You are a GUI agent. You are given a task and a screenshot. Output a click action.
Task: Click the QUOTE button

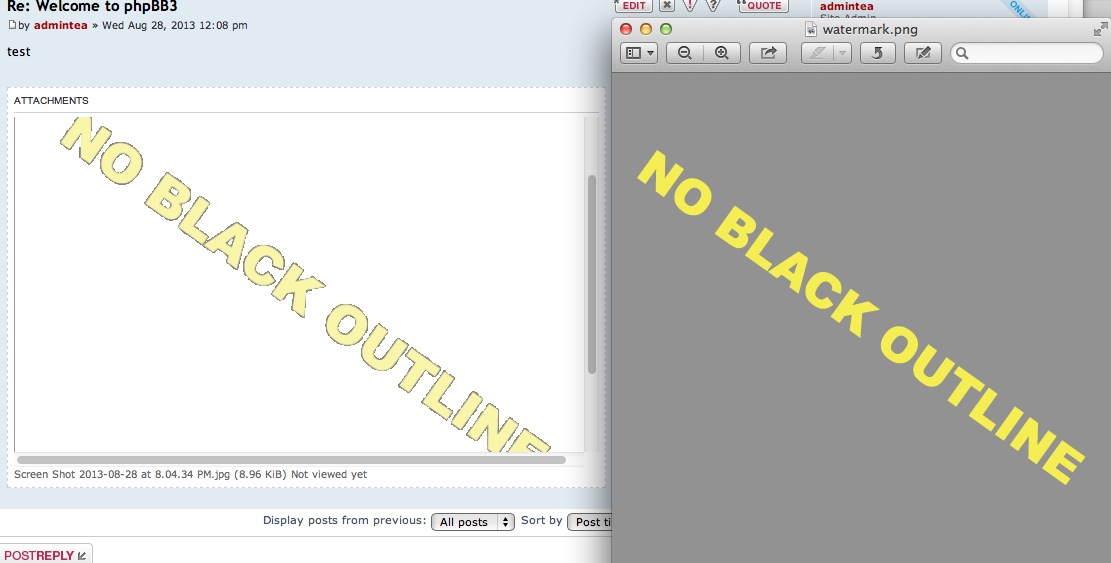(x=763, y=5)
